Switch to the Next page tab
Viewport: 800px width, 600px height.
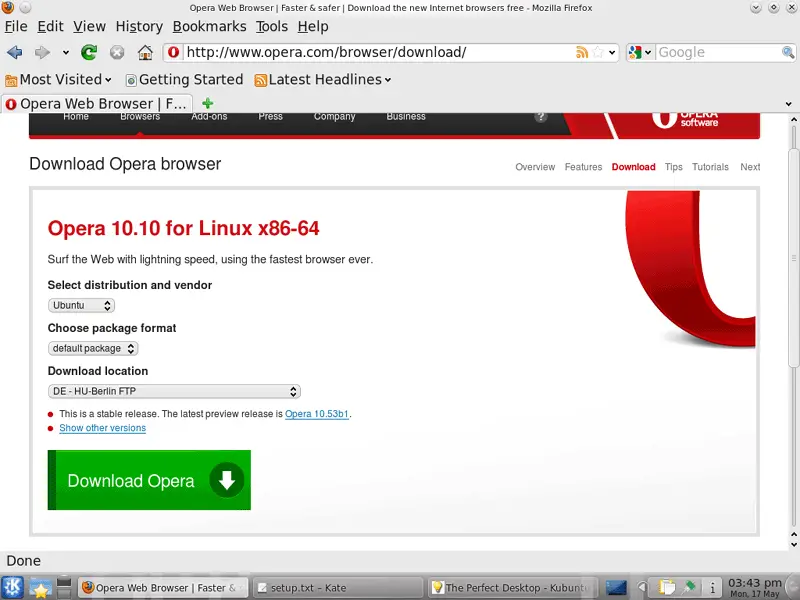pyautogui.click(x=750, y=167)
